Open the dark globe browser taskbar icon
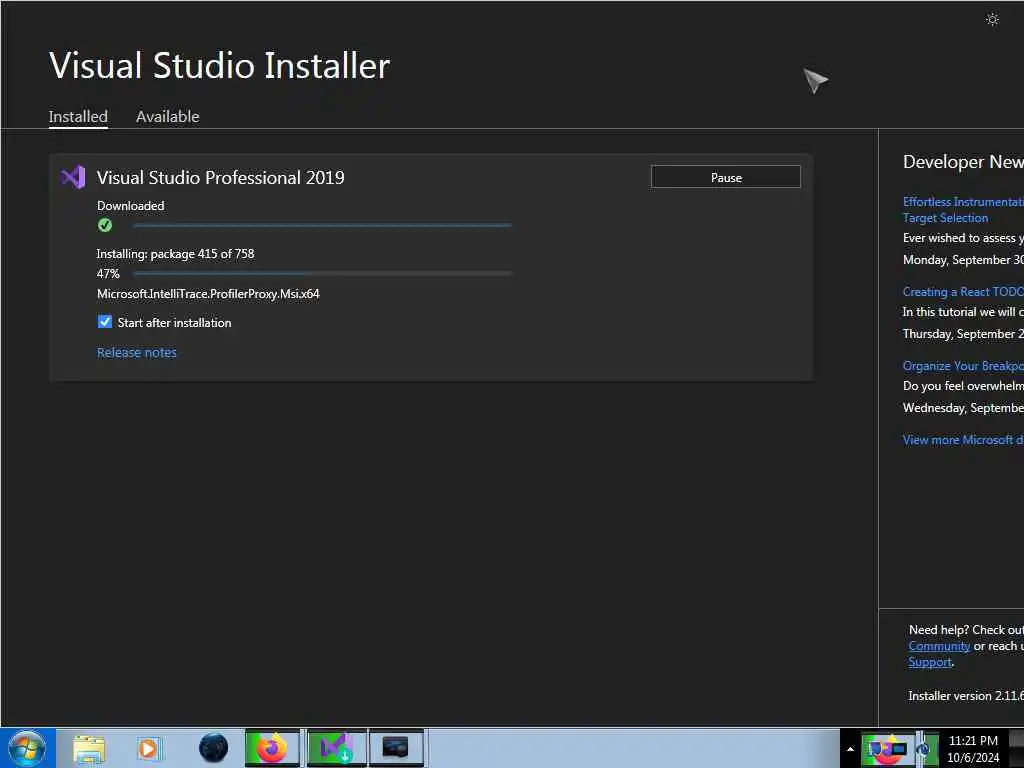This screenshot has height=768, width=1024. pos(213,748)
